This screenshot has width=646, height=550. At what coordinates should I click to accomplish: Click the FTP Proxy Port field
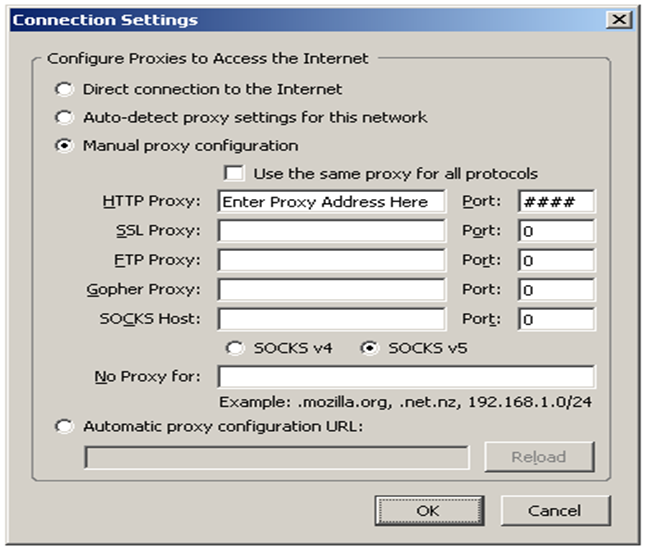pos(556,260)
